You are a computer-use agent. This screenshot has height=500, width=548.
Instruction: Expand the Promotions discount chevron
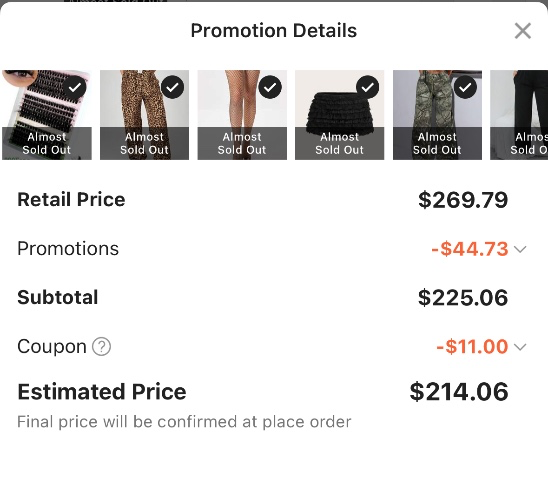click(x=520, y=249)
